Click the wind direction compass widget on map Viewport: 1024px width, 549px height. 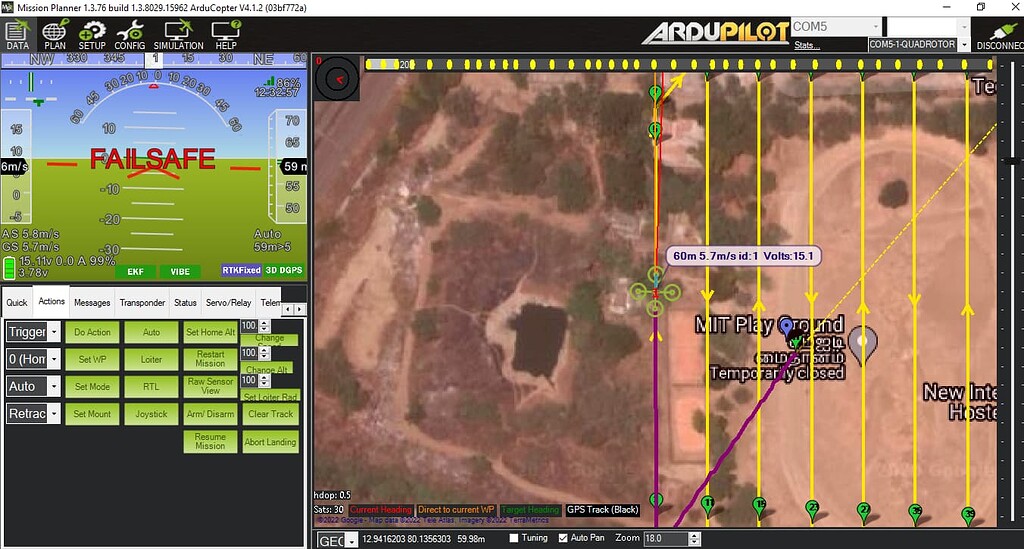(337, 79)
